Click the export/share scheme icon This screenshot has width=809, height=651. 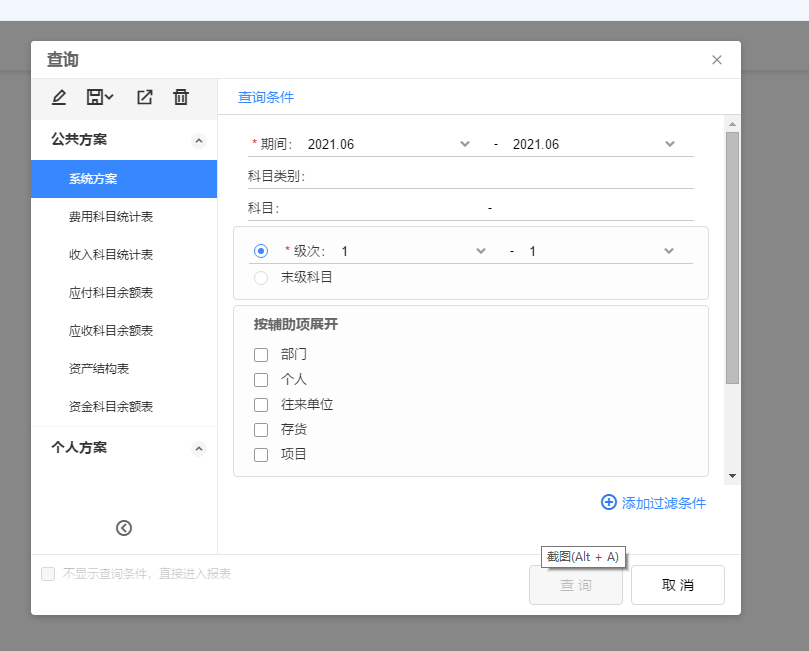pyautogui.click(x=144, y=97)
